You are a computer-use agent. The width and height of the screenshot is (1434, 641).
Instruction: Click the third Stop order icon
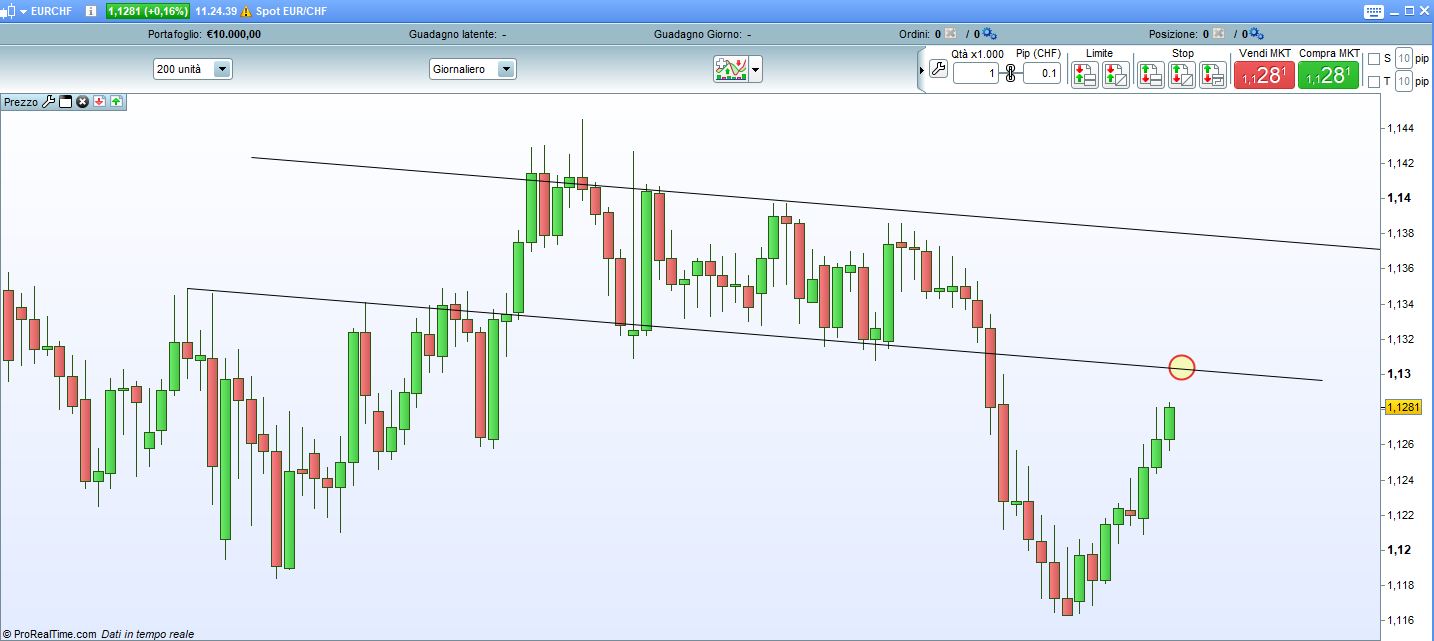(1213, 75)
